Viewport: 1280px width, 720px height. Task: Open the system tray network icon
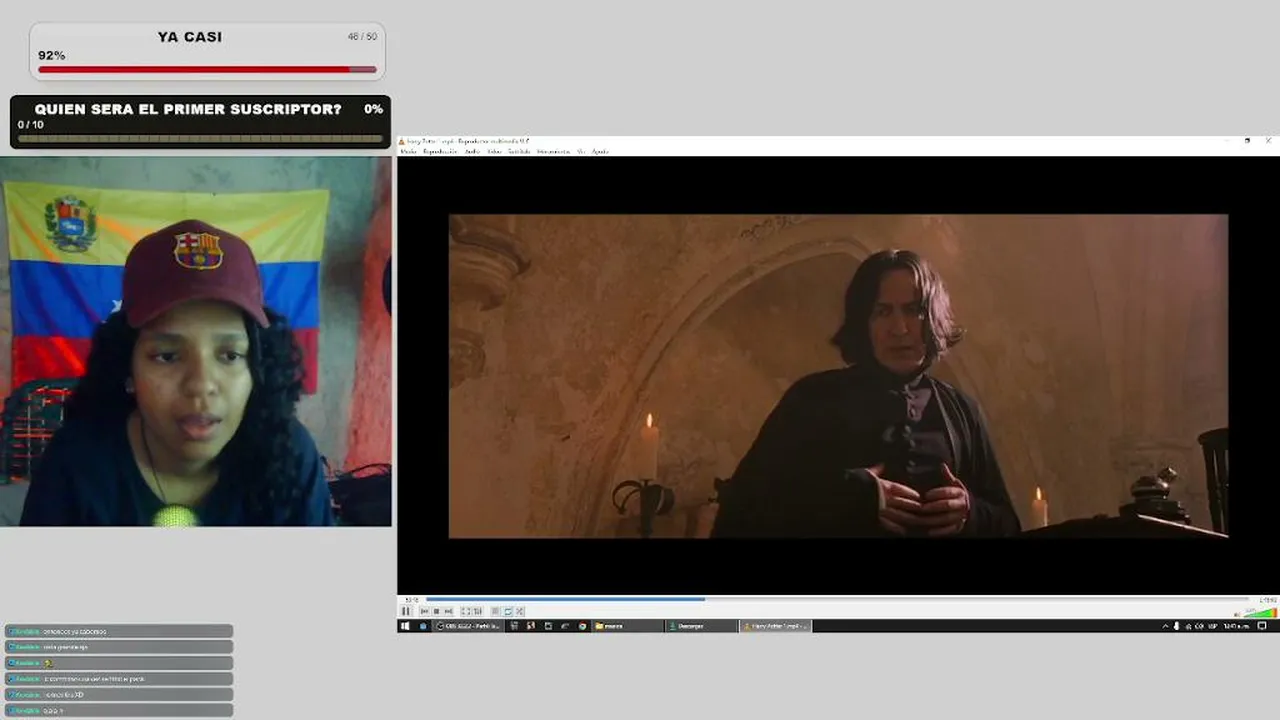tap(1187, 626)
